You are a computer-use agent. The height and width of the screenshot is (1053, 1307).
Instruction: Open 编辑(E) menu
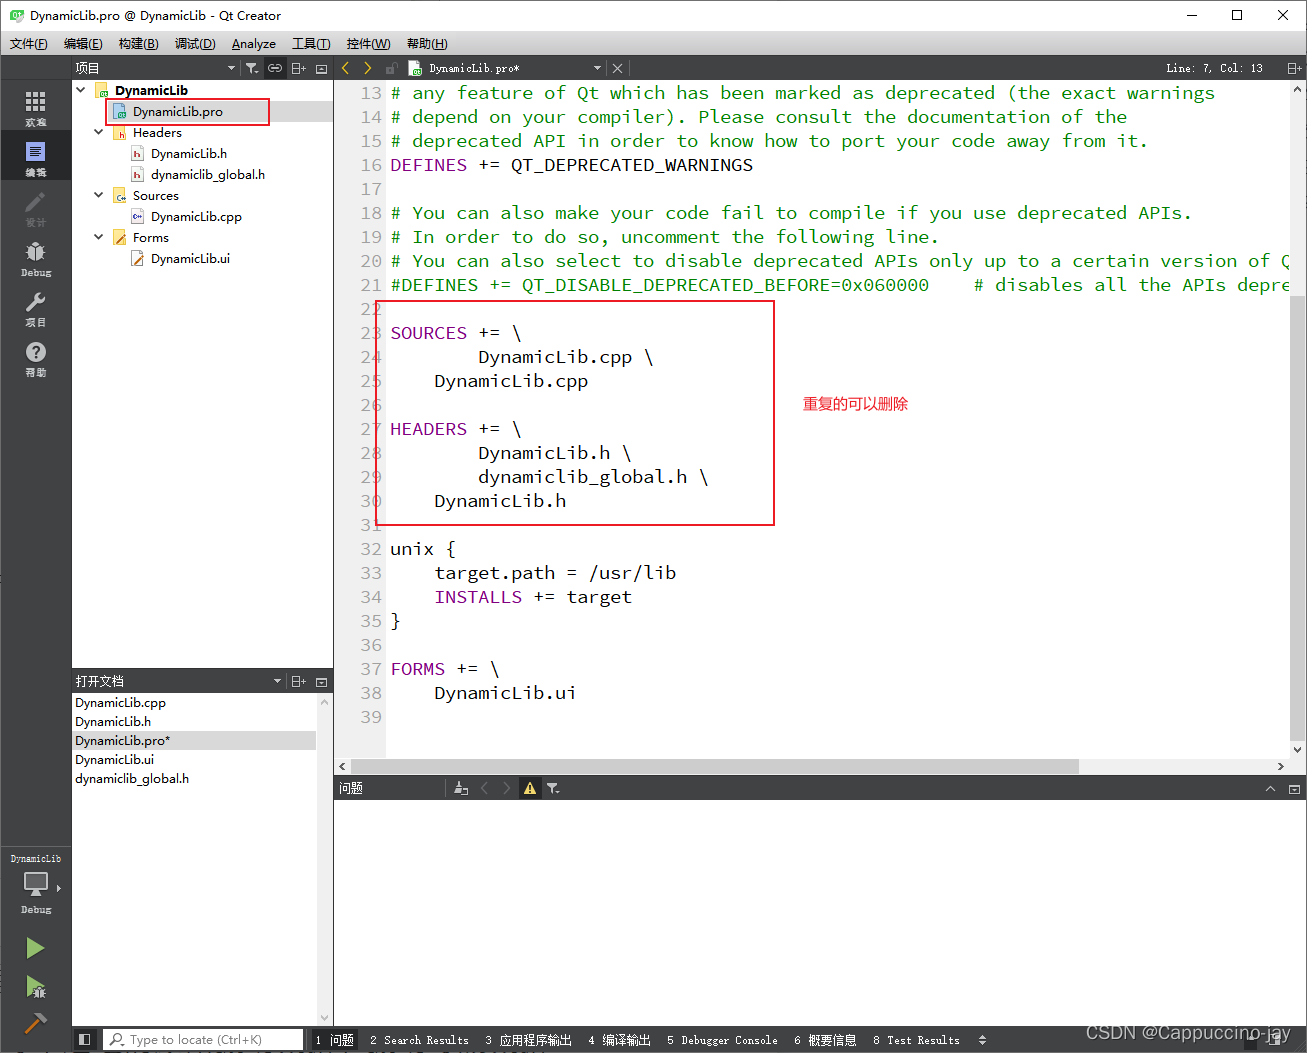tap(83, 44)
